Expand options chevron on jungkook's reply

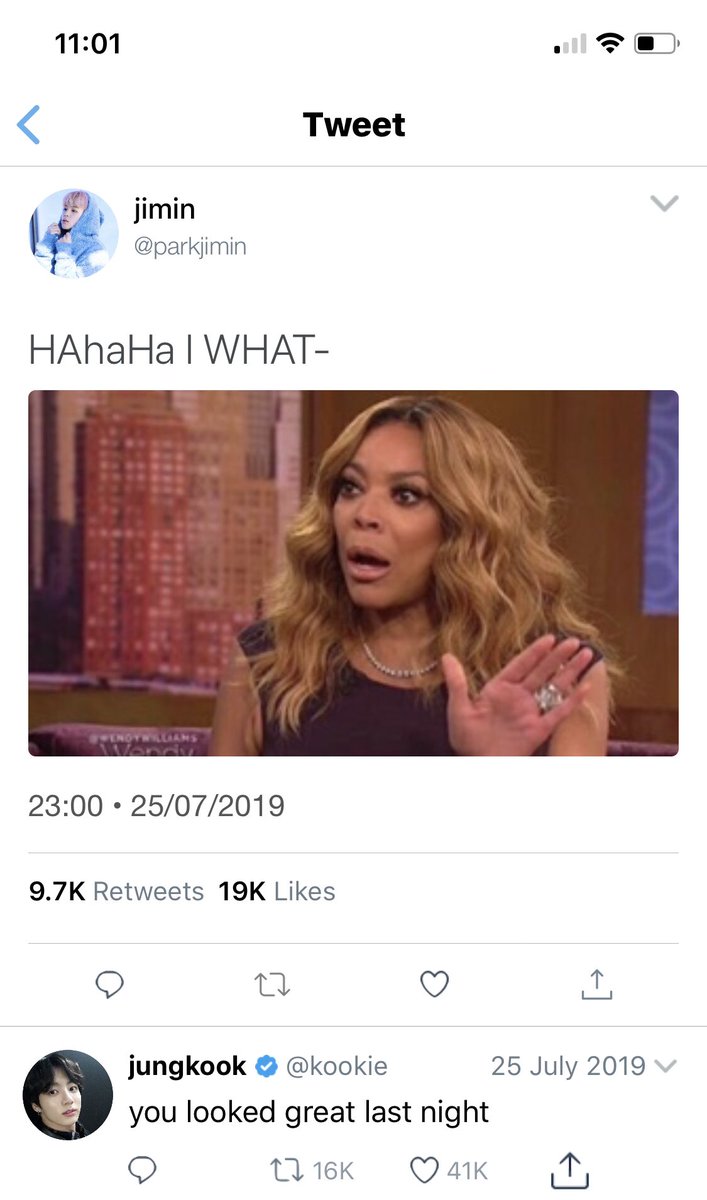(666, 1068)
